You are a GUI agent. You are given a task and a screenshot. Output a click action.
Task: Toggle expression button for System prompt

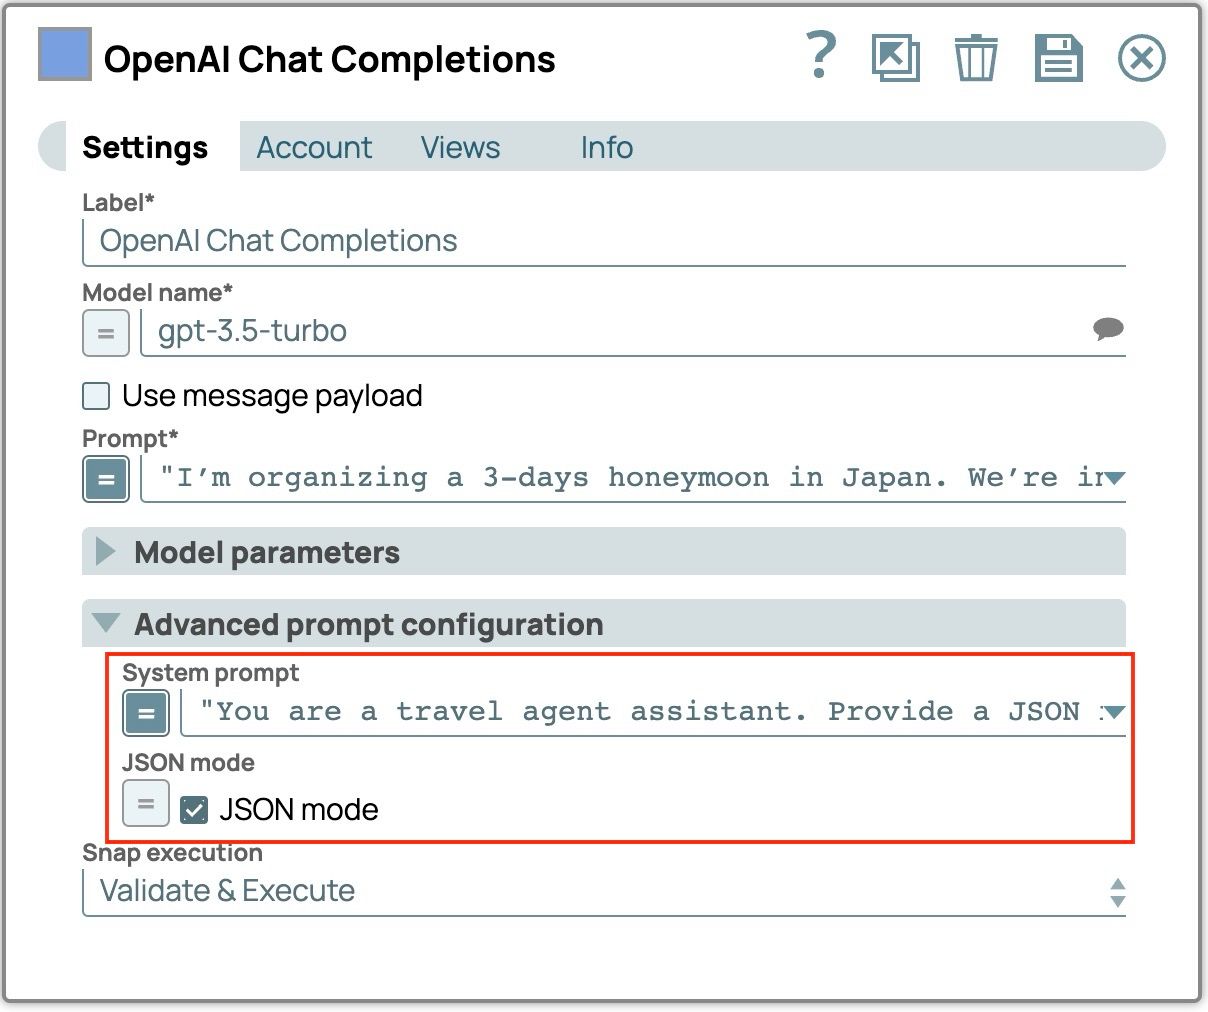(x=146, y=713)
